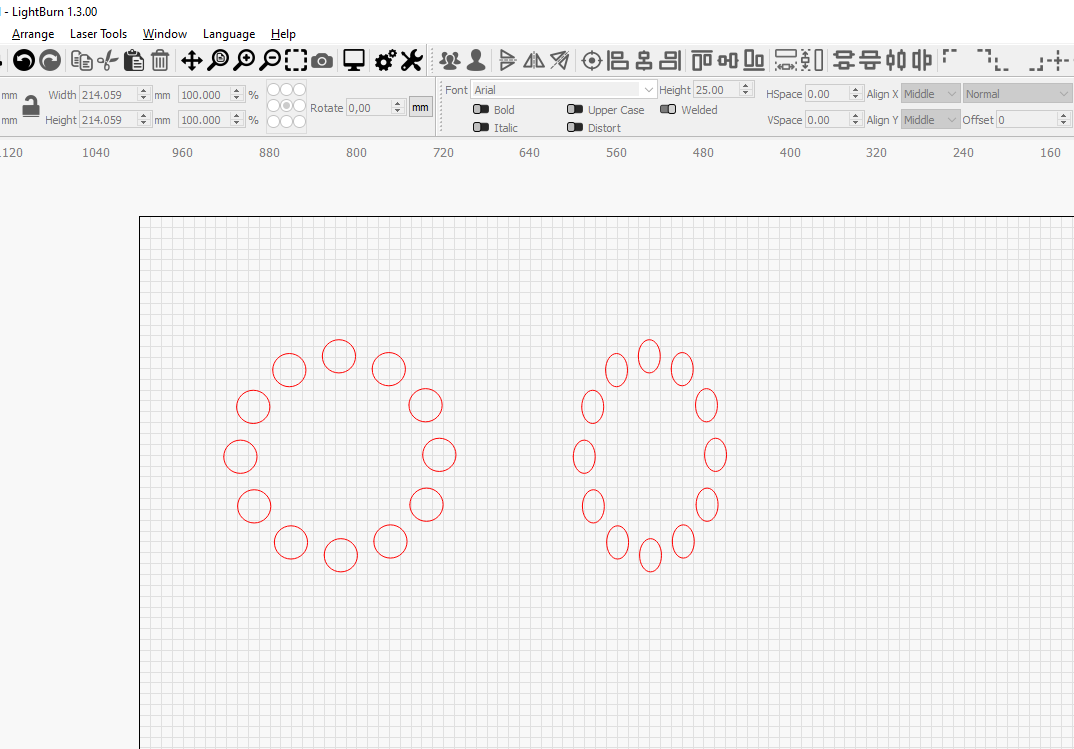Cut selection with the scissors icon
1074x749 pixels.
pos(108,61)
